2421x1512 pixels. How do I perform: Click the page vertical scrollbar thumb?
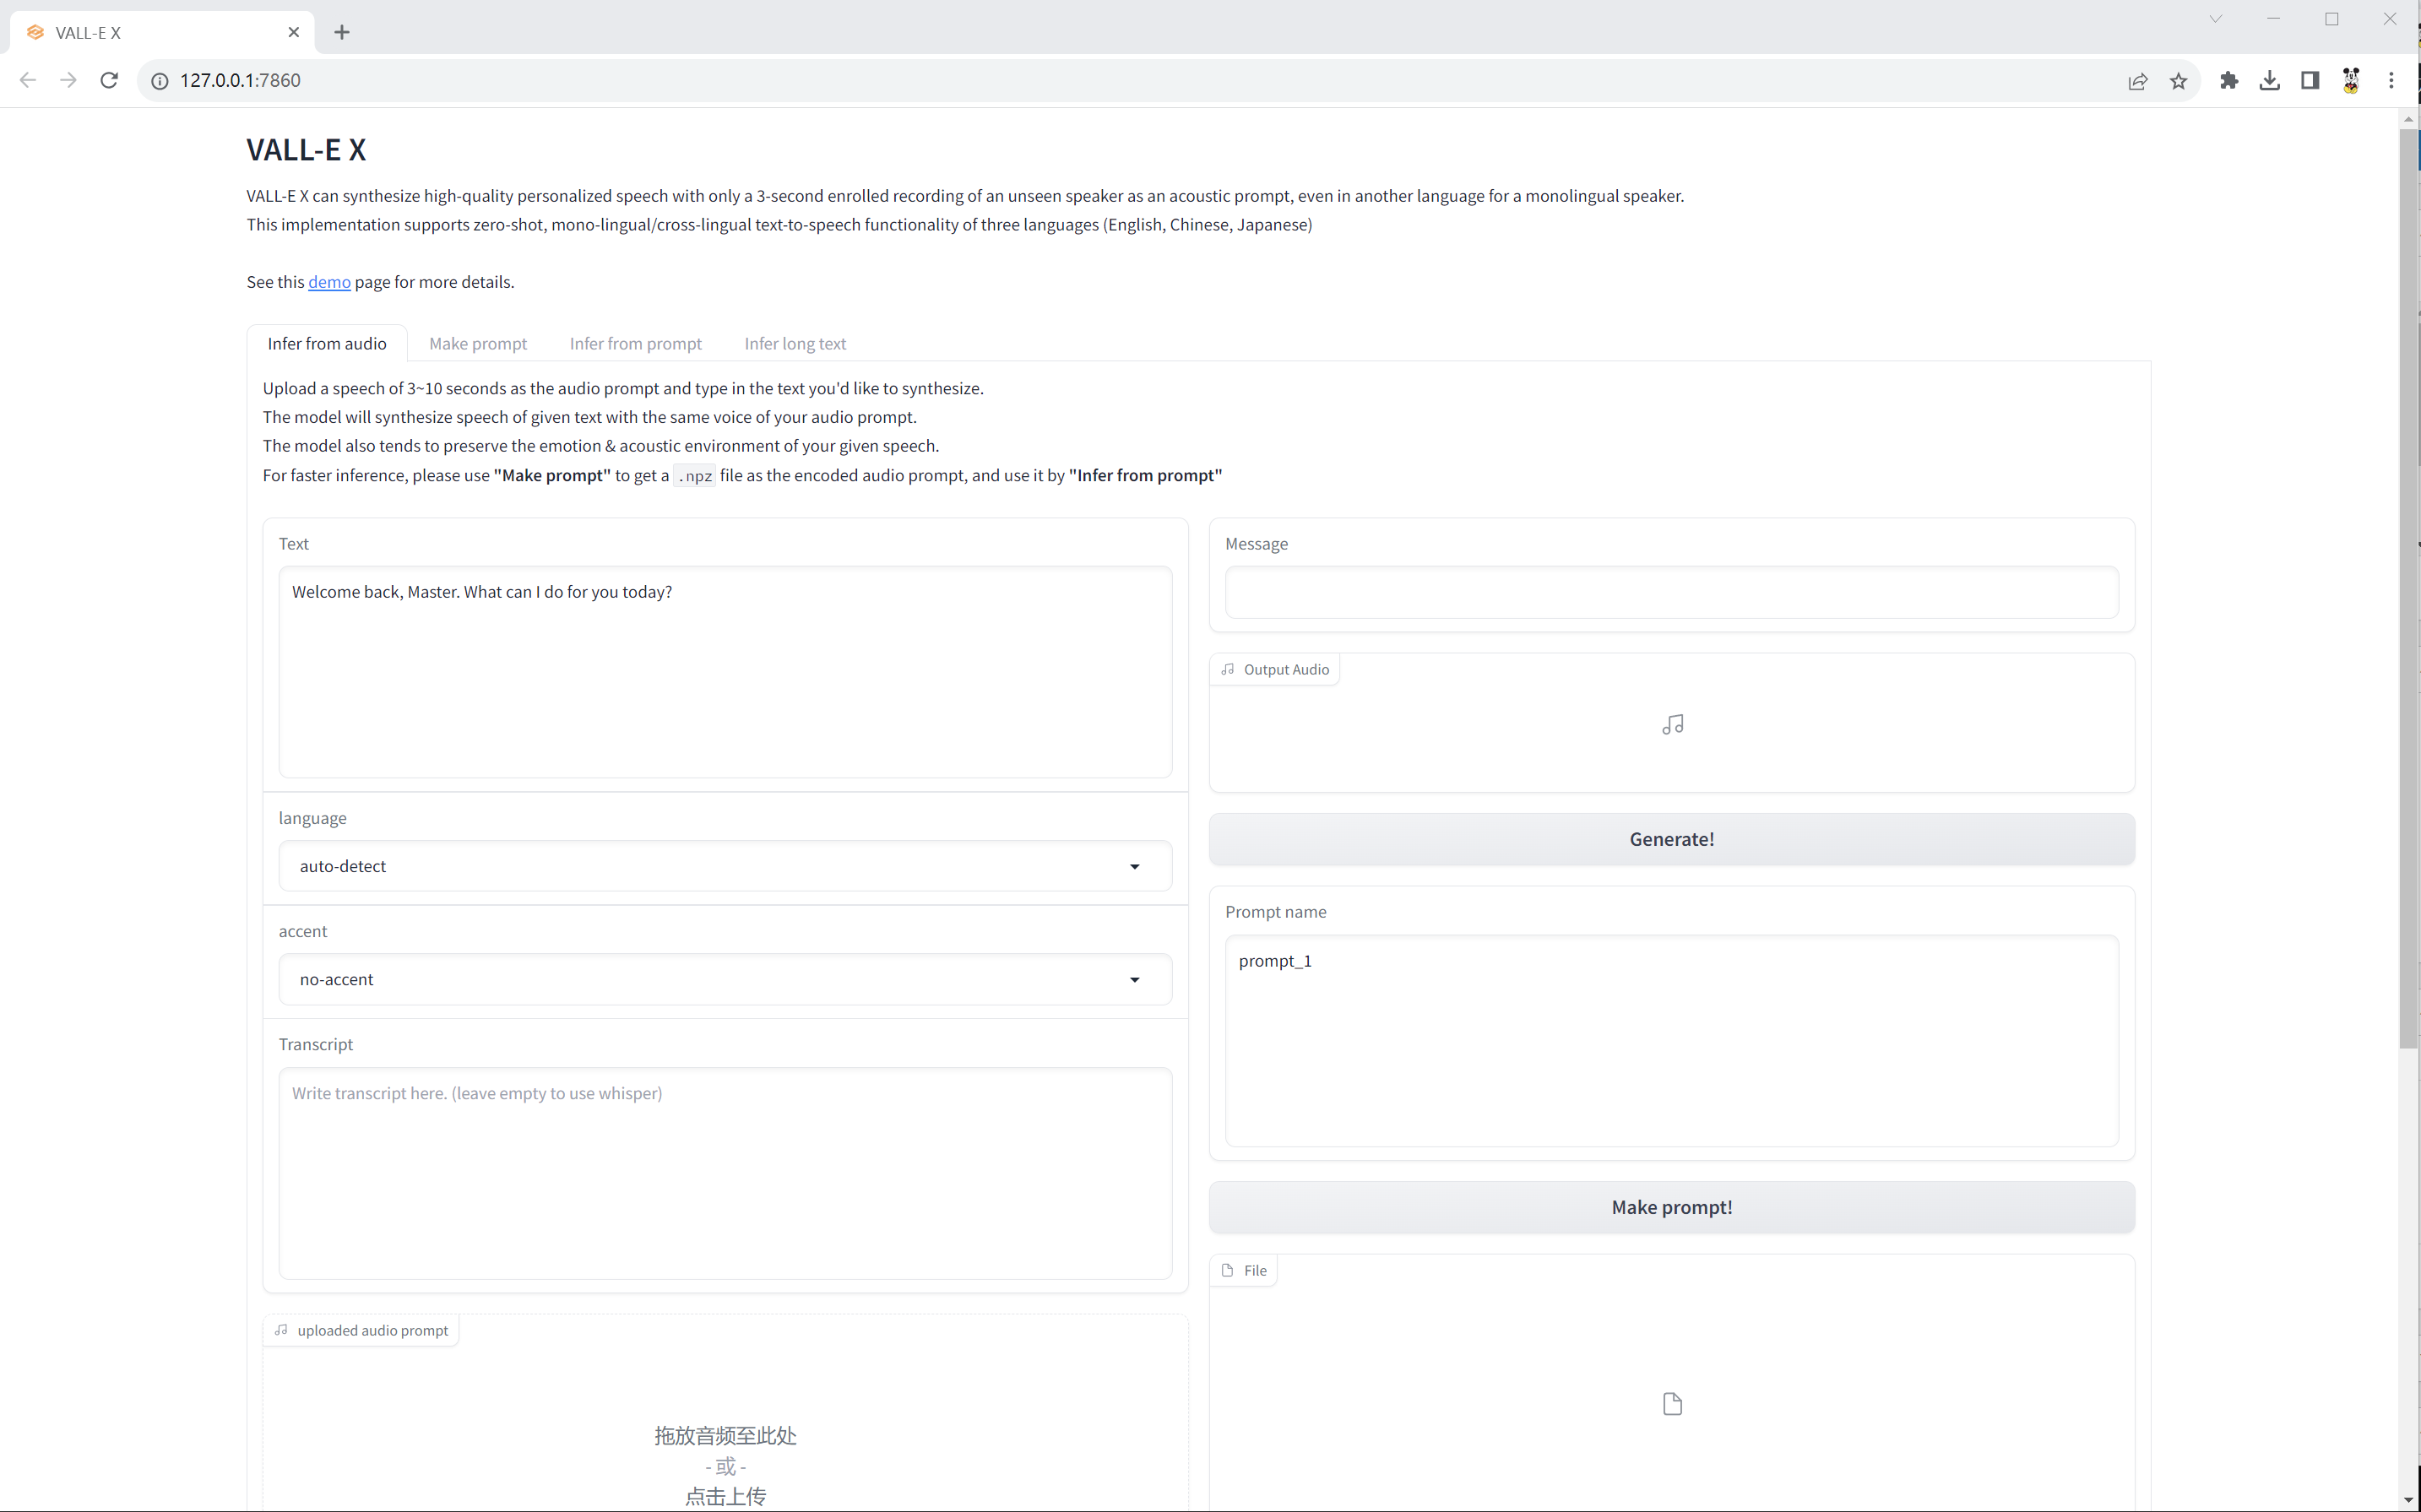click(x=2409, y=588)
